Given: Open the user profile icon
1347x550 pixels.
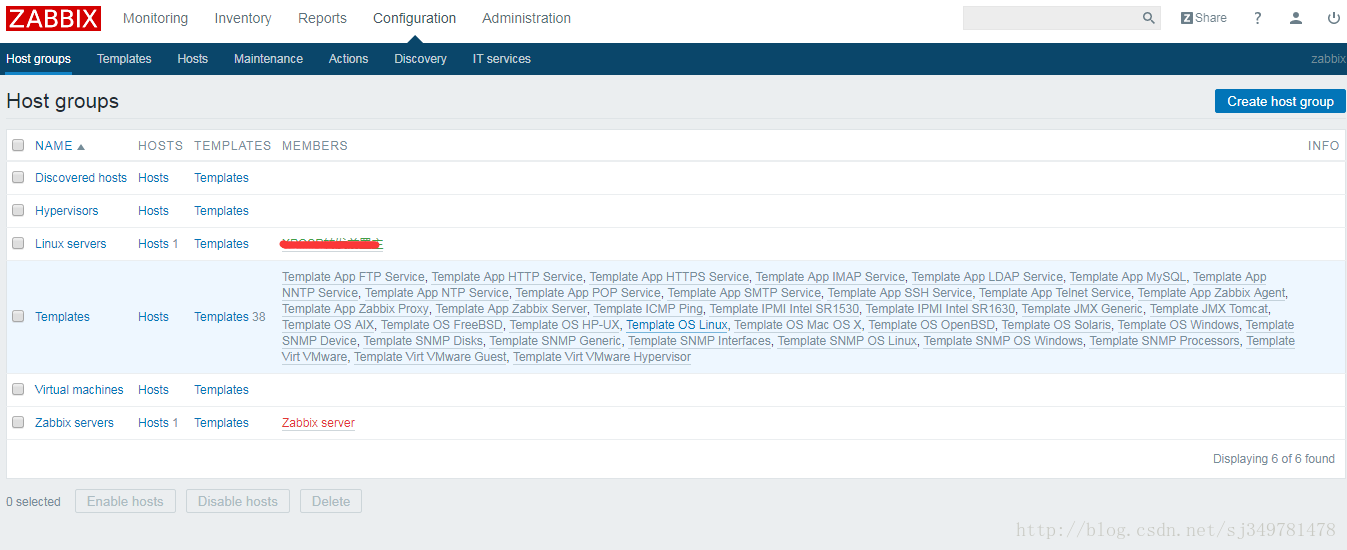Looking at the screenshot, I should (x=1296, y=18).
